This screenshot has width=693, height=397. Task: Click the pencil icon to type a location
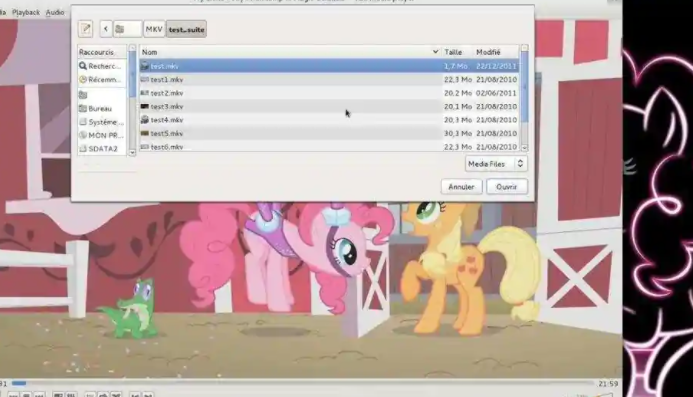click(x=86, y=29)
